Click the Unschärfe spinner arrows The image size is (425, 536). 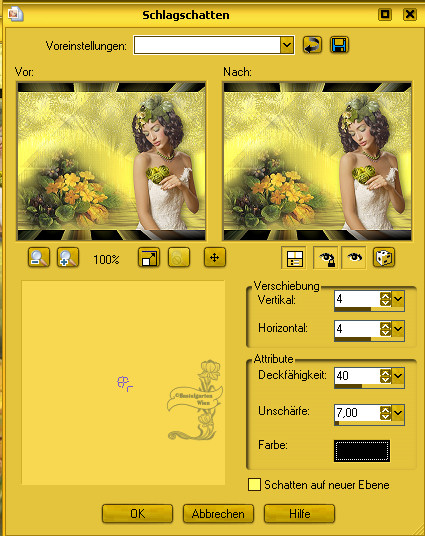pyautogui.click(x=385, y=413)
